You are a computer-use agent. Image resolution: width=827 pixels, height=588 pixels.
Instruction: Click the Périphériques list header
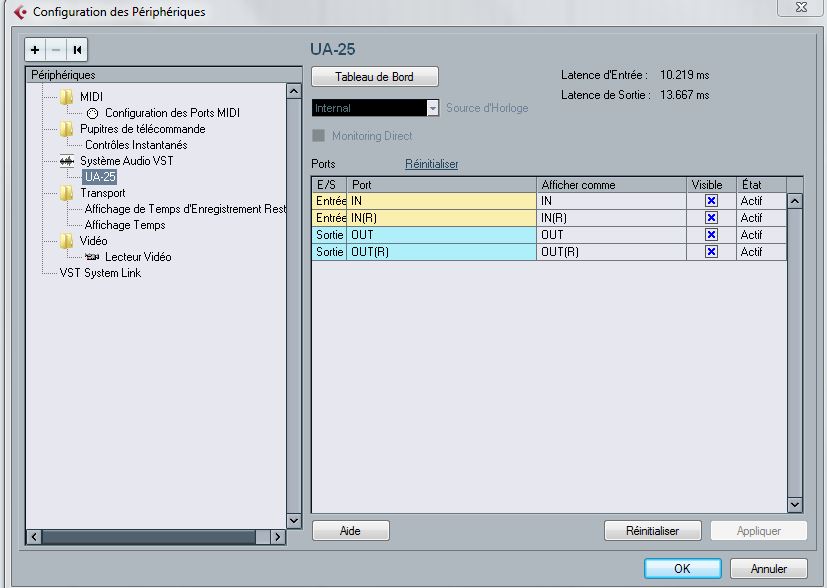(164, 75)
